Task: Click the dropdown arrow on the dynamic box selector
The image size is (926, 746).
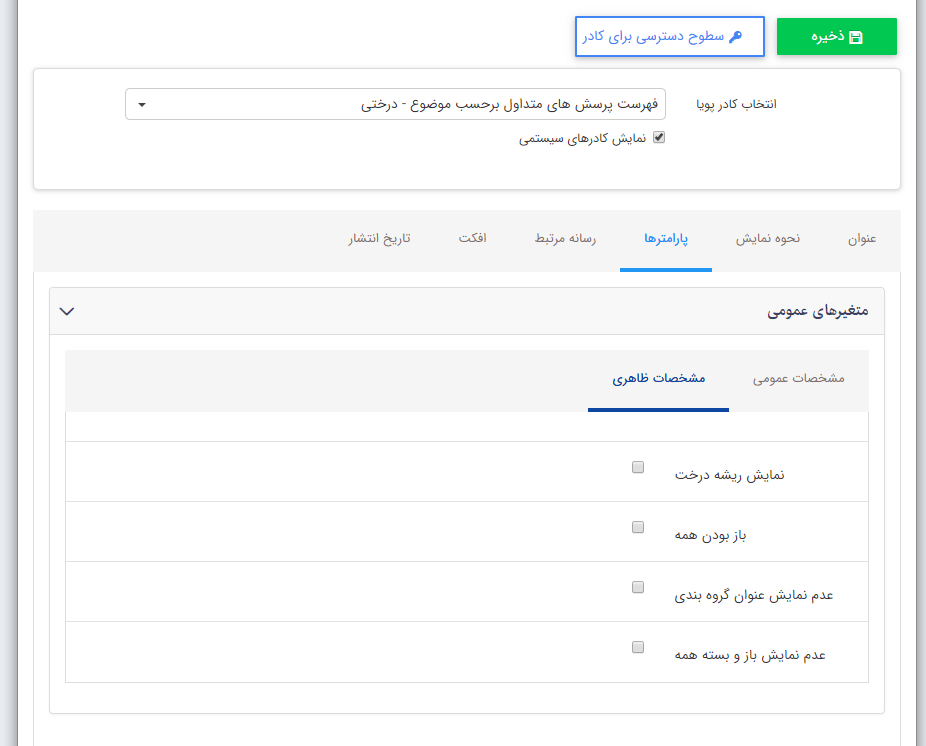Action: click(x=142, y=103)
